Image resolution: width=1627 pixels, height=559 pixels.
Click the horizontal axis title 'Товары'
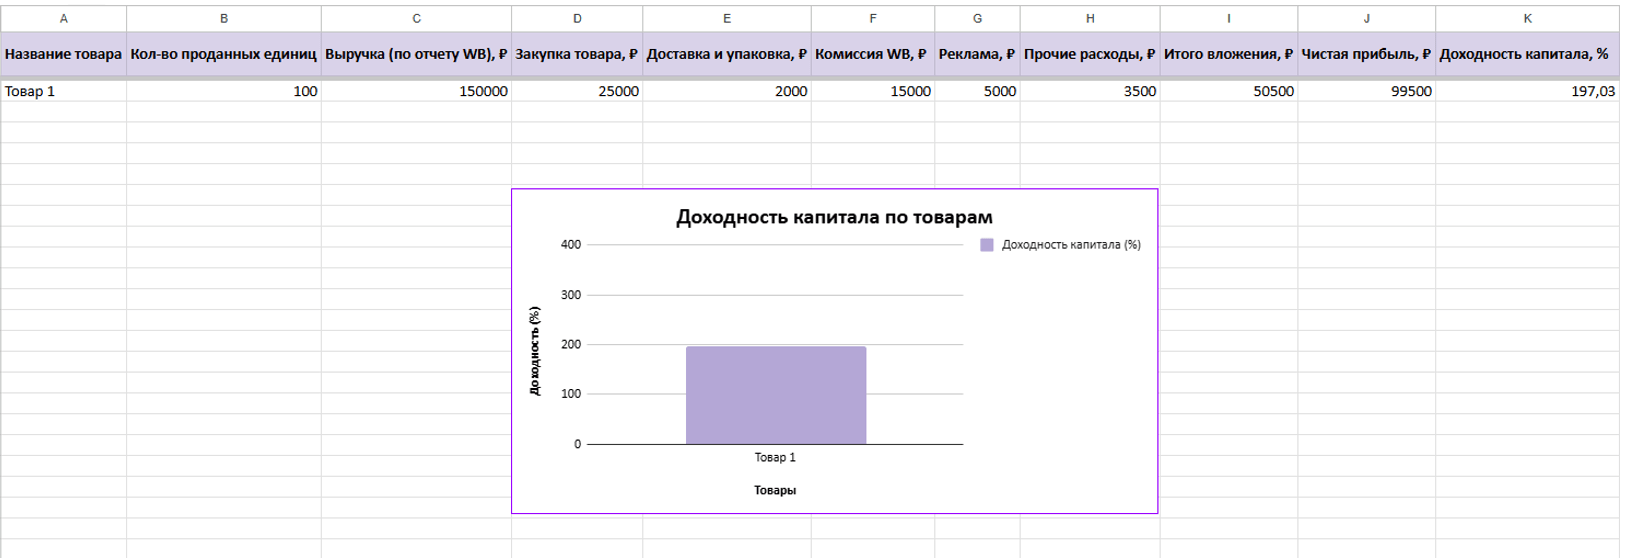tap(775, 490)
